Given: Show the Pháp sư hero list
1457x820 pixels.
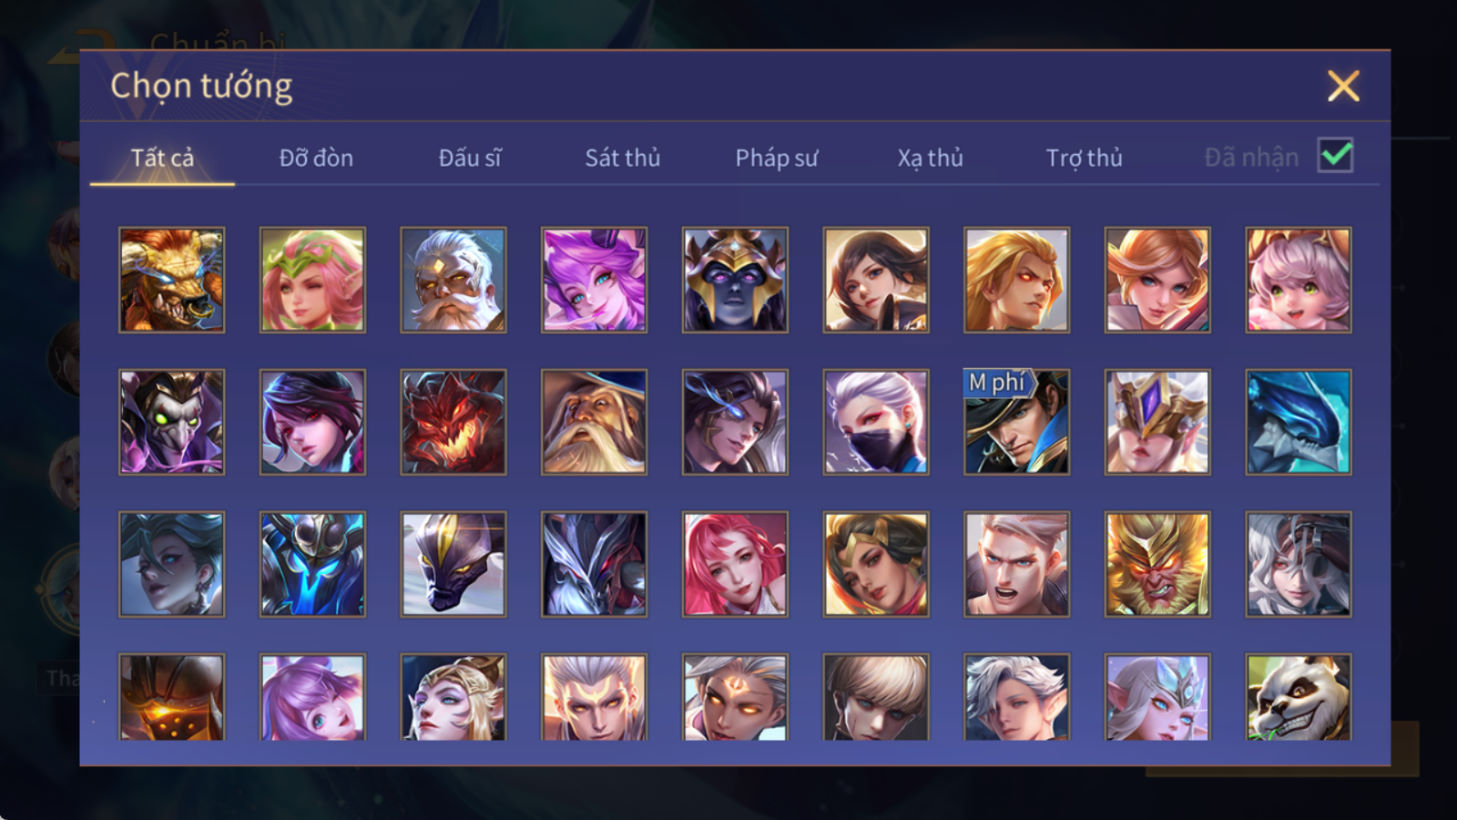Looking at the screenshot, I should click(x=776, y=158).
